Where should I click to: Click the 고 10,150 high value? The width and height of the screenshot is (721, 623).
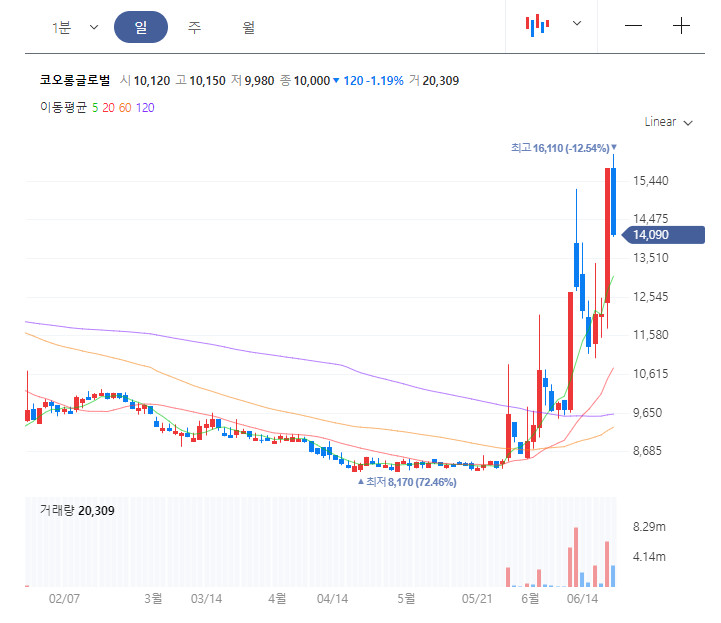pos(200,80)
